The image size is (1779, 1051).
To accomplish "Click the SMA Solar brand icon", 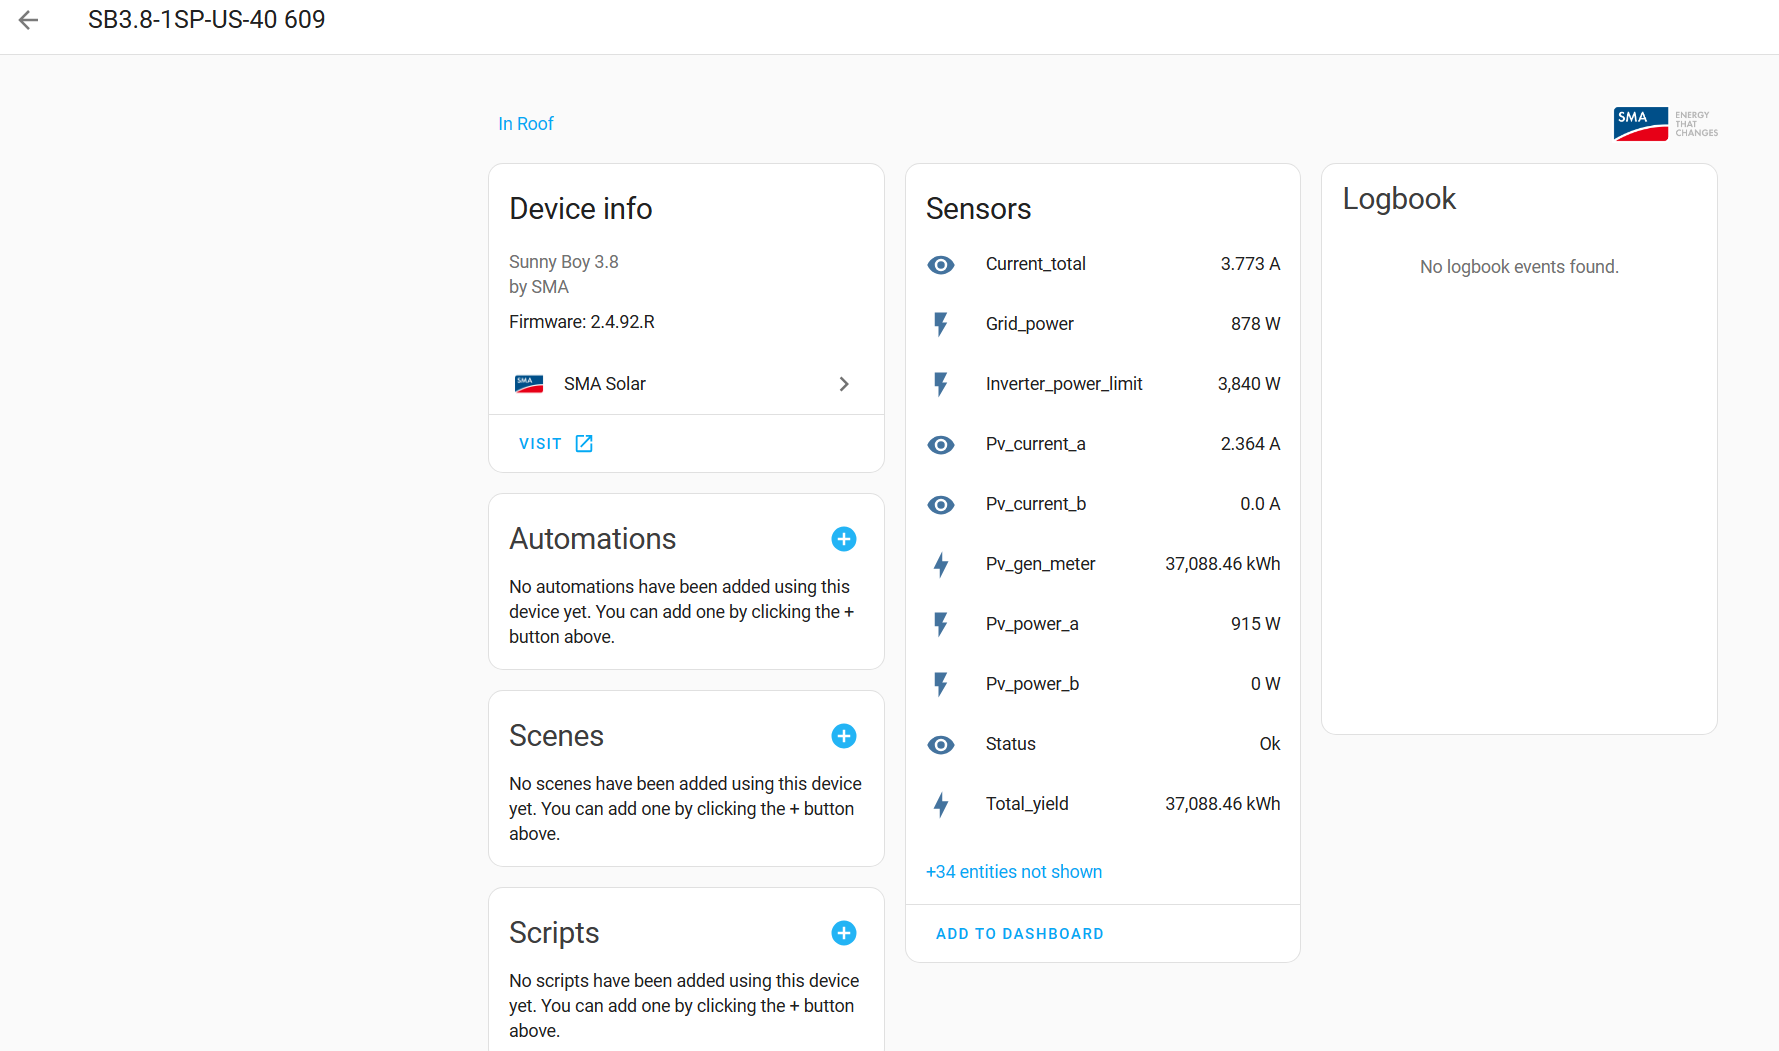I will 528,383.
